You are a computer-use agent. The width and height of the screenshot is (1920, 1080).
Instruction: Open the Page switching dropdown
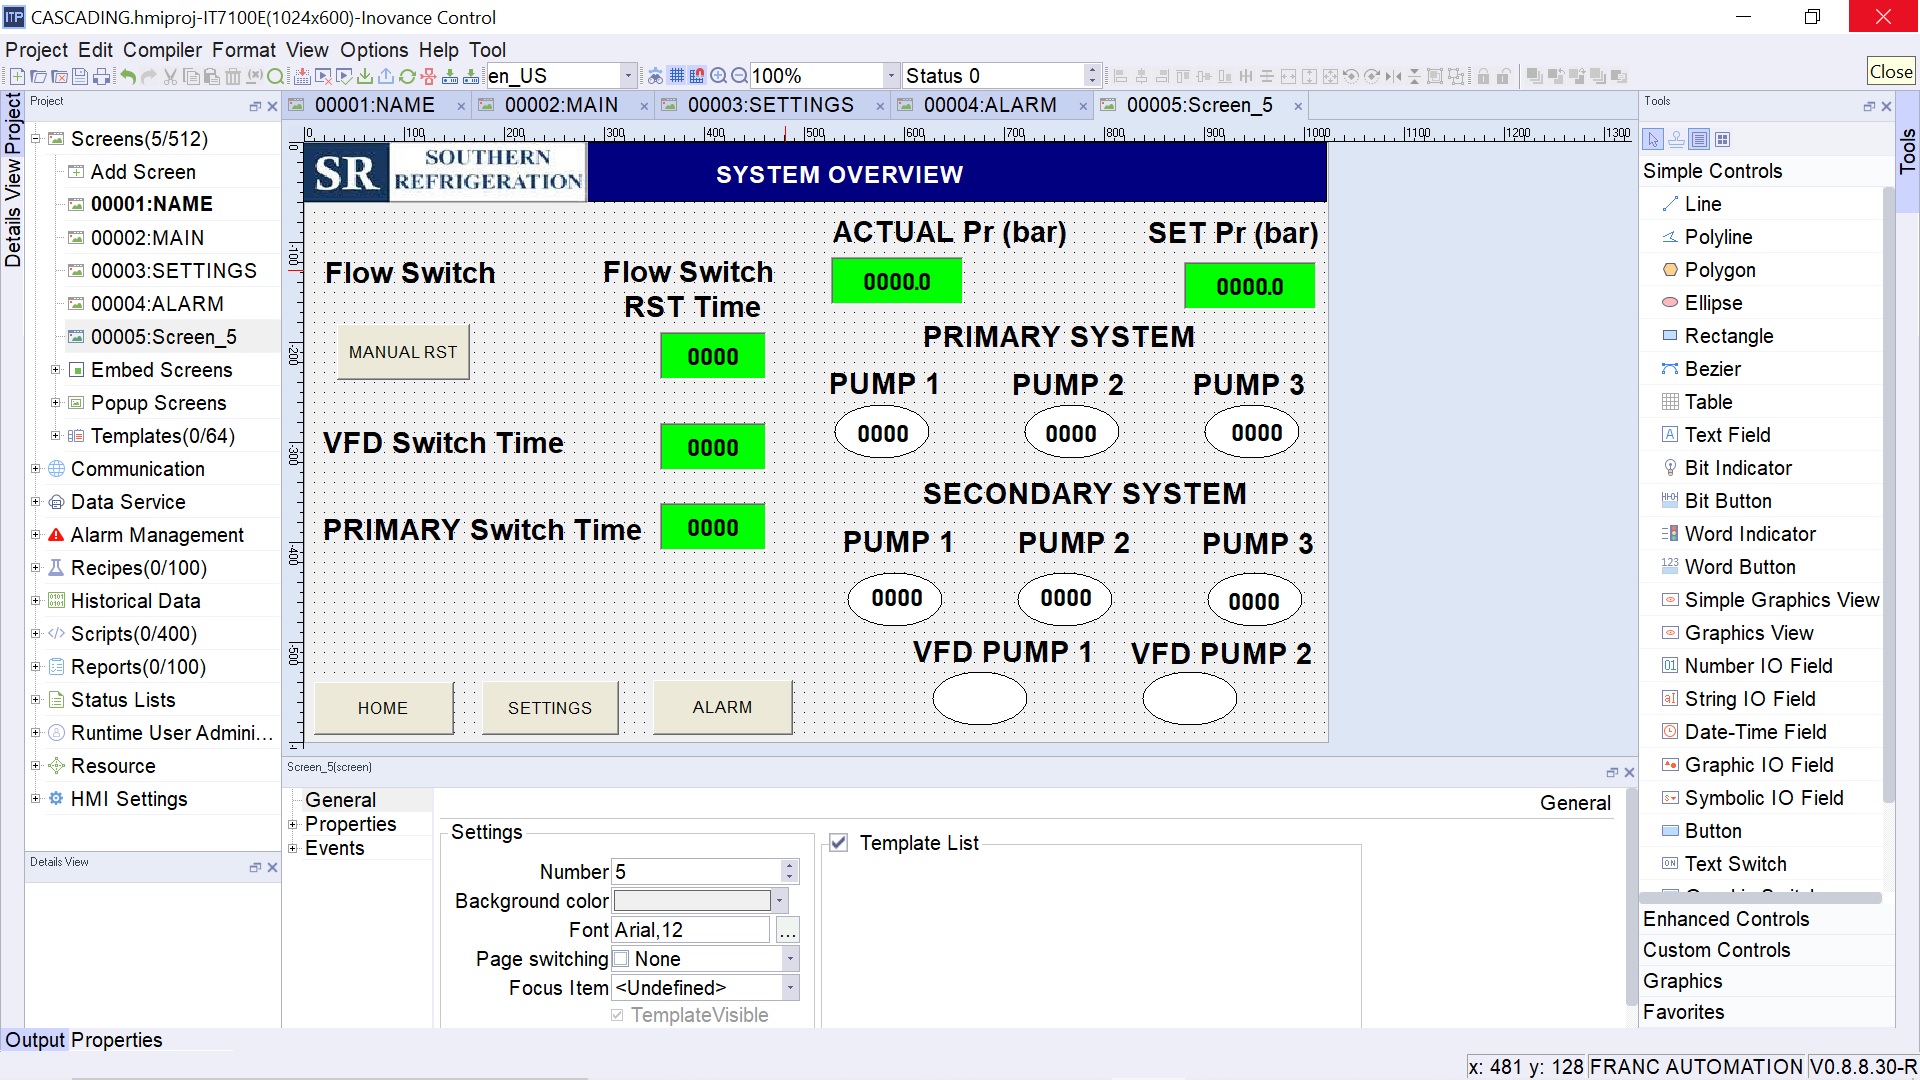click(790, 959)
